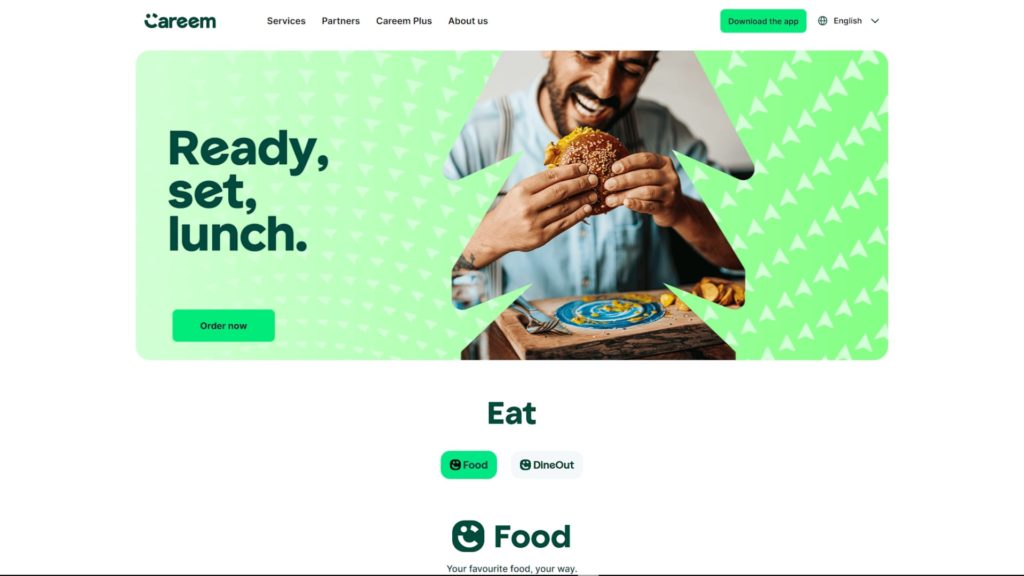Click the large Food heading text
The image size is (1024, 576).
tap(532, 536)
